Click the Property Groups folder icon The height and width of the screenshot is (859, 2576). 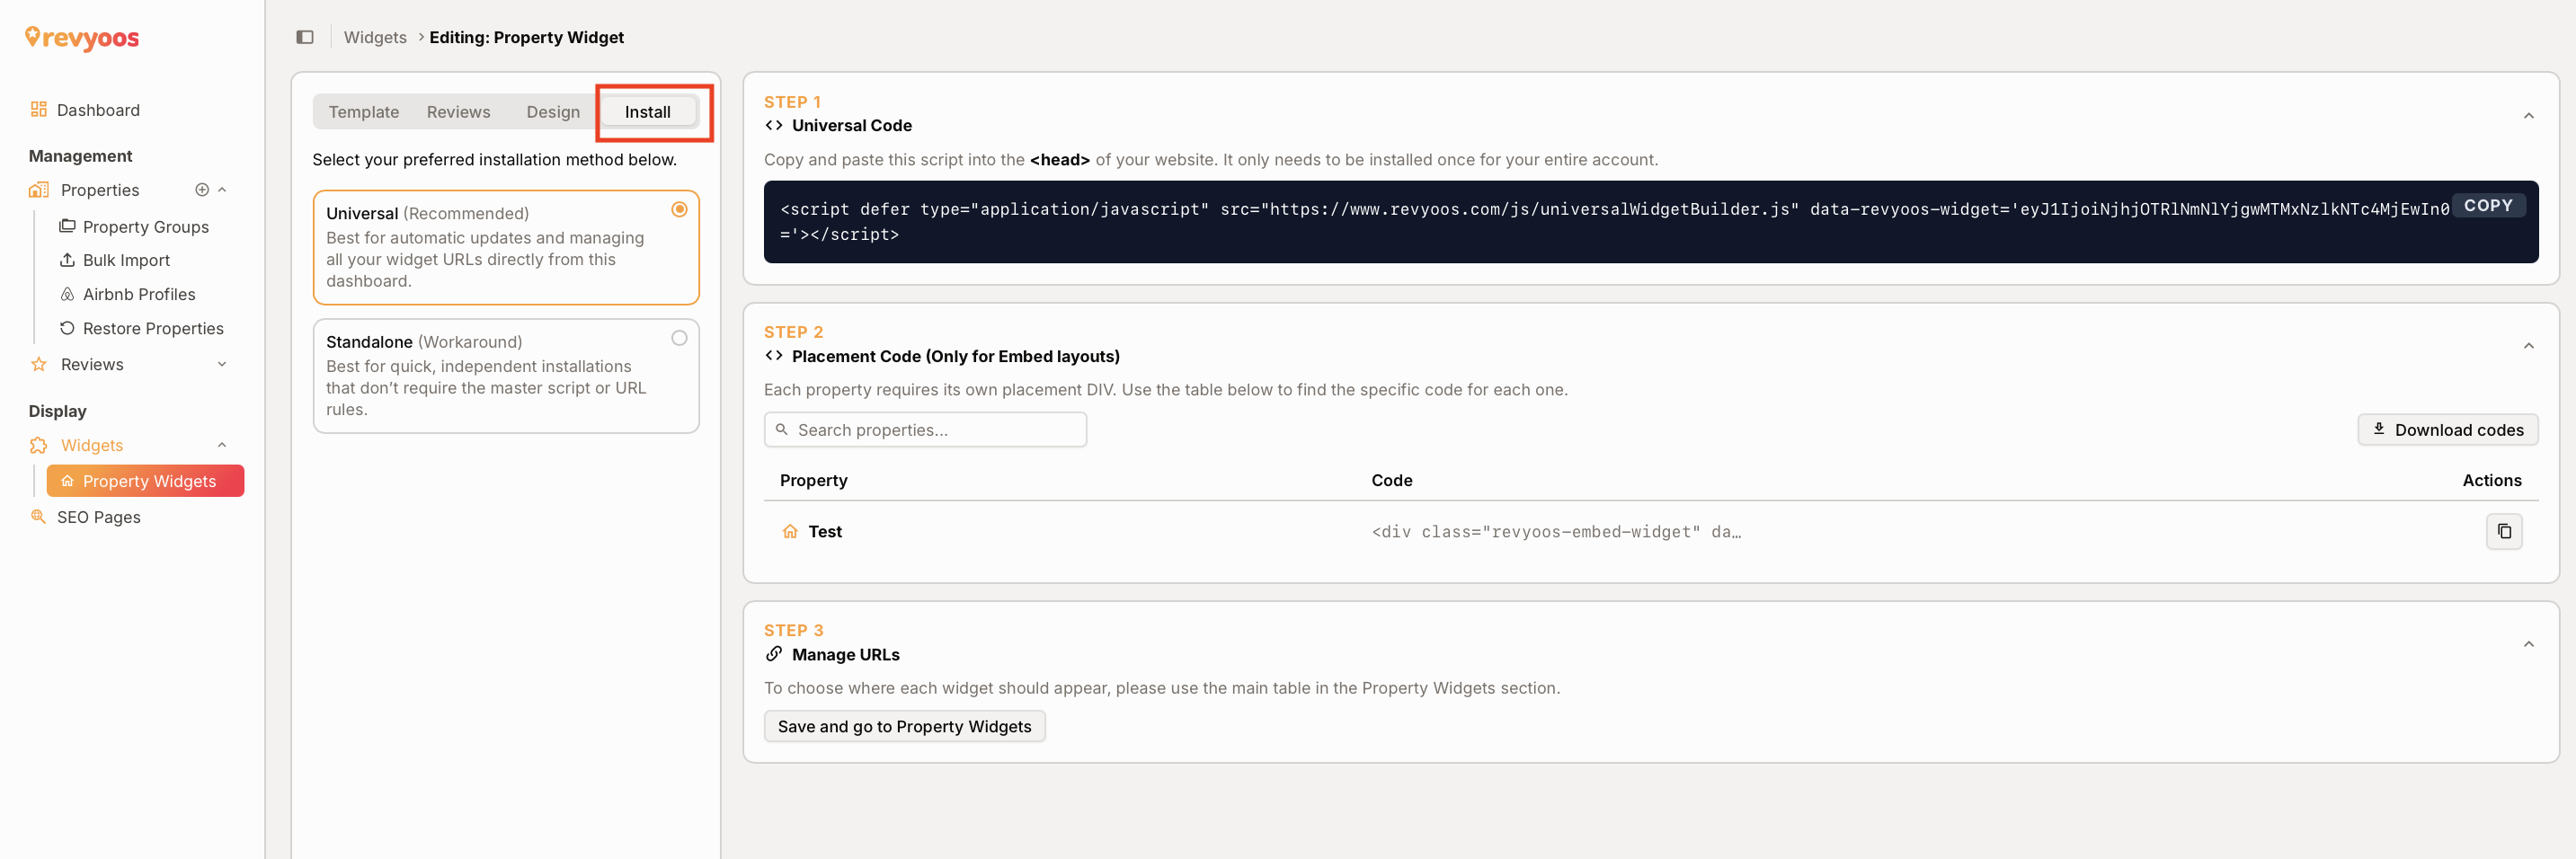(67, 226)
